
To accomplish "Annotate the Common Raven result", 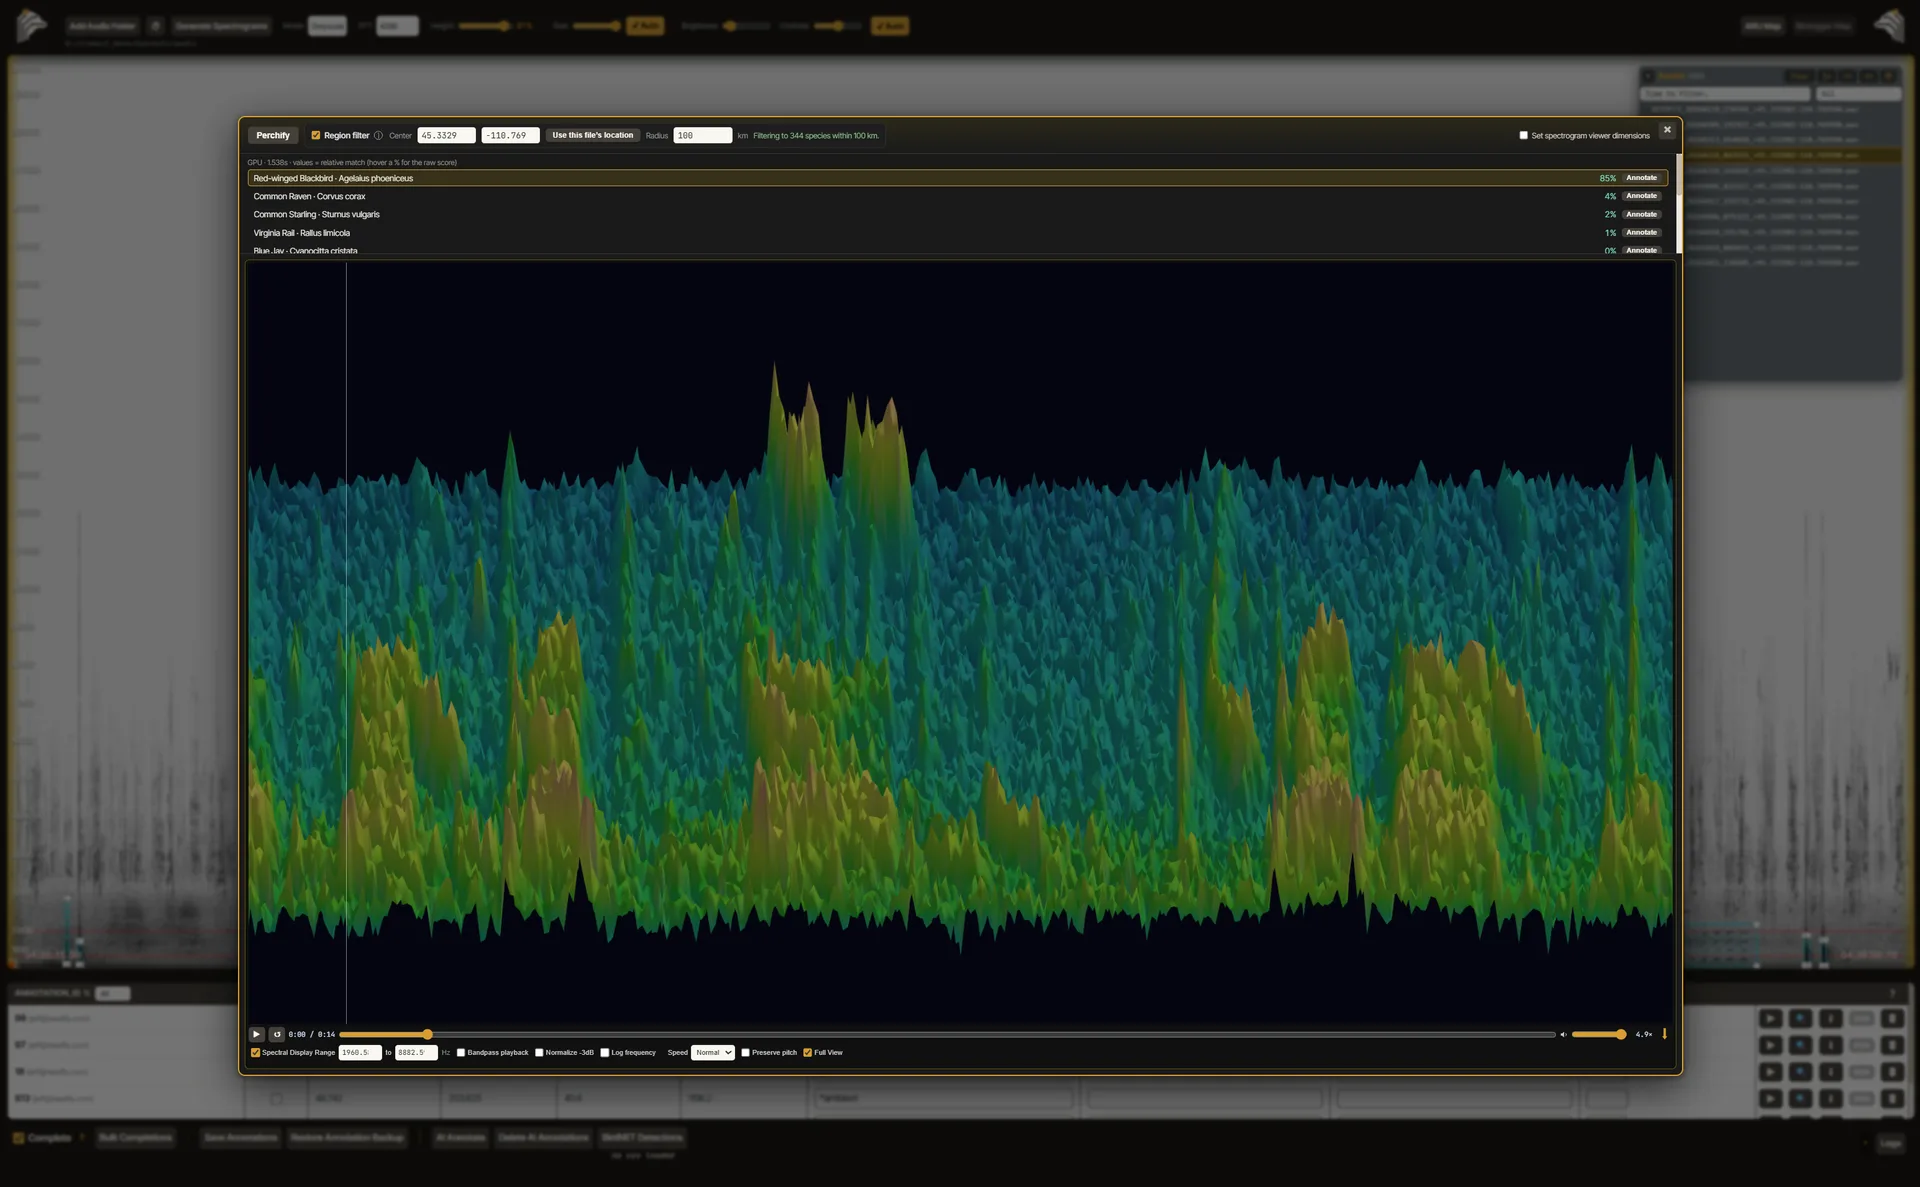I will (1641, 196).
